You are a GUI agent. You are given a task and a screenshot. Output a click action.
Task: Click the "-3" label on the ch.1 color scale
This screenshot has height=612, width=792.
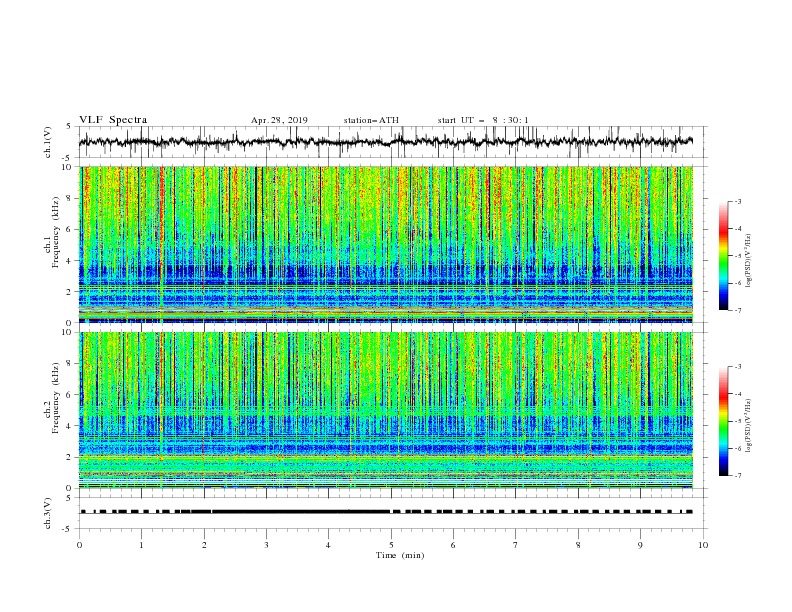738,201
